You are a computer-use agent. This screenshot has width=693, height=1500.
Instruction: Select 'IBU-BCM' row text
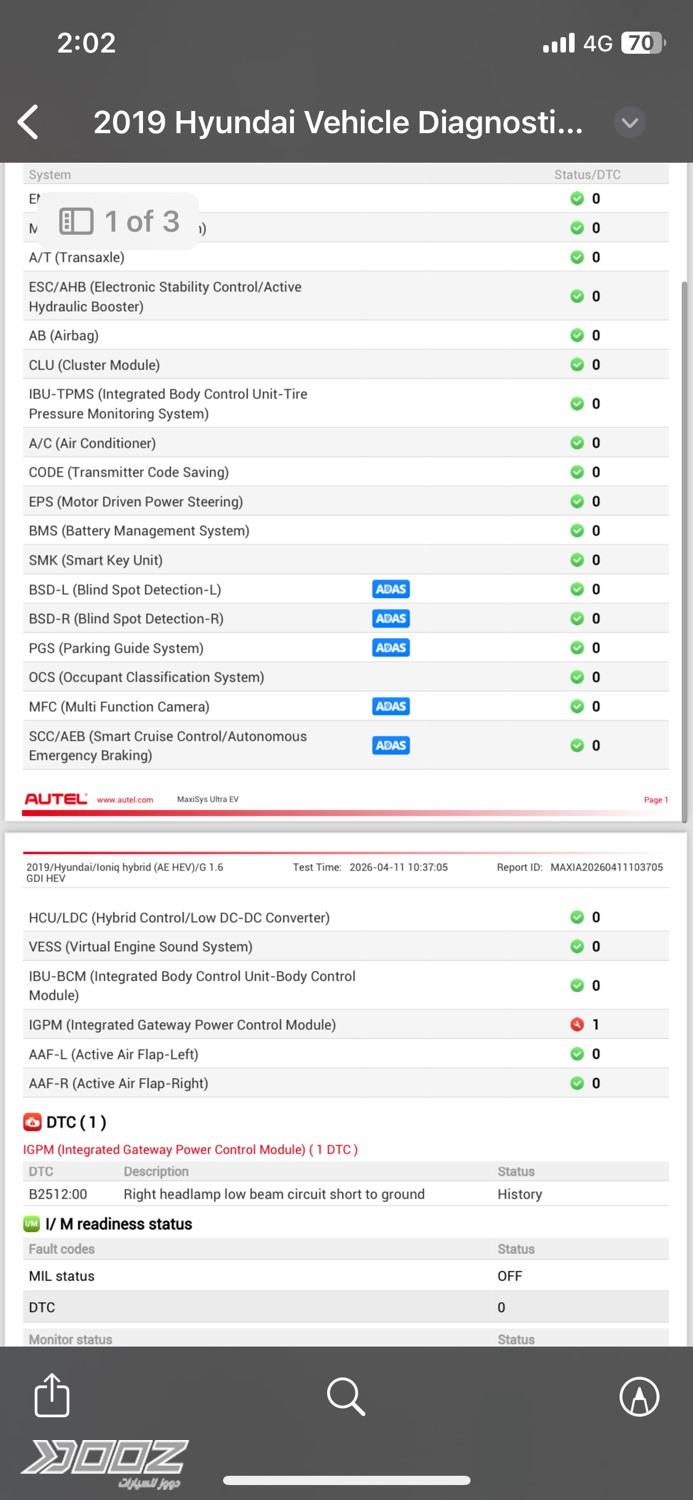192,985
